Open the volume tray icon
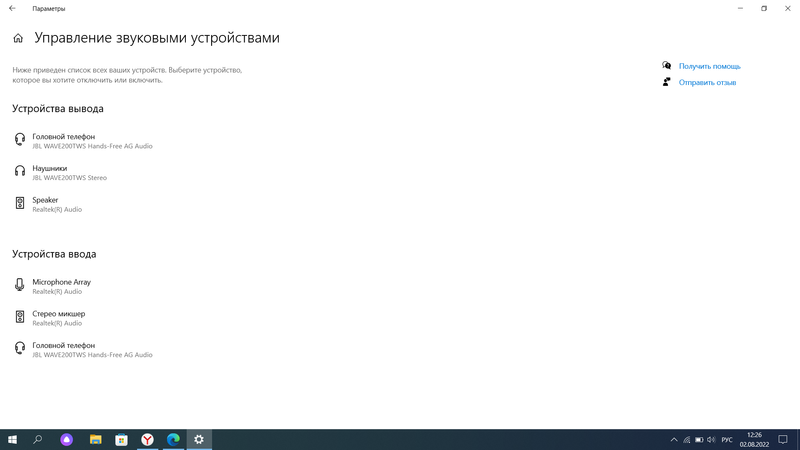The image size is (800, 450). click(x=711, y=440)
